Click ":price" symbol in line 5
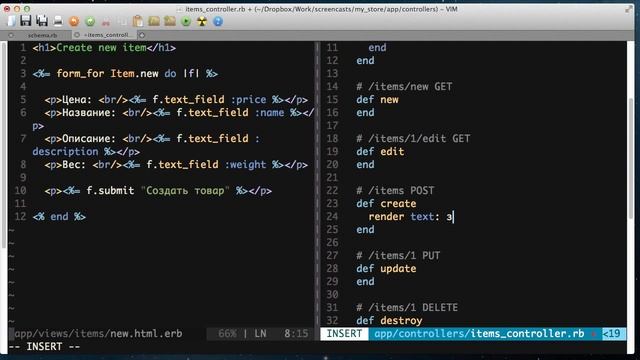 coord(248,100)
